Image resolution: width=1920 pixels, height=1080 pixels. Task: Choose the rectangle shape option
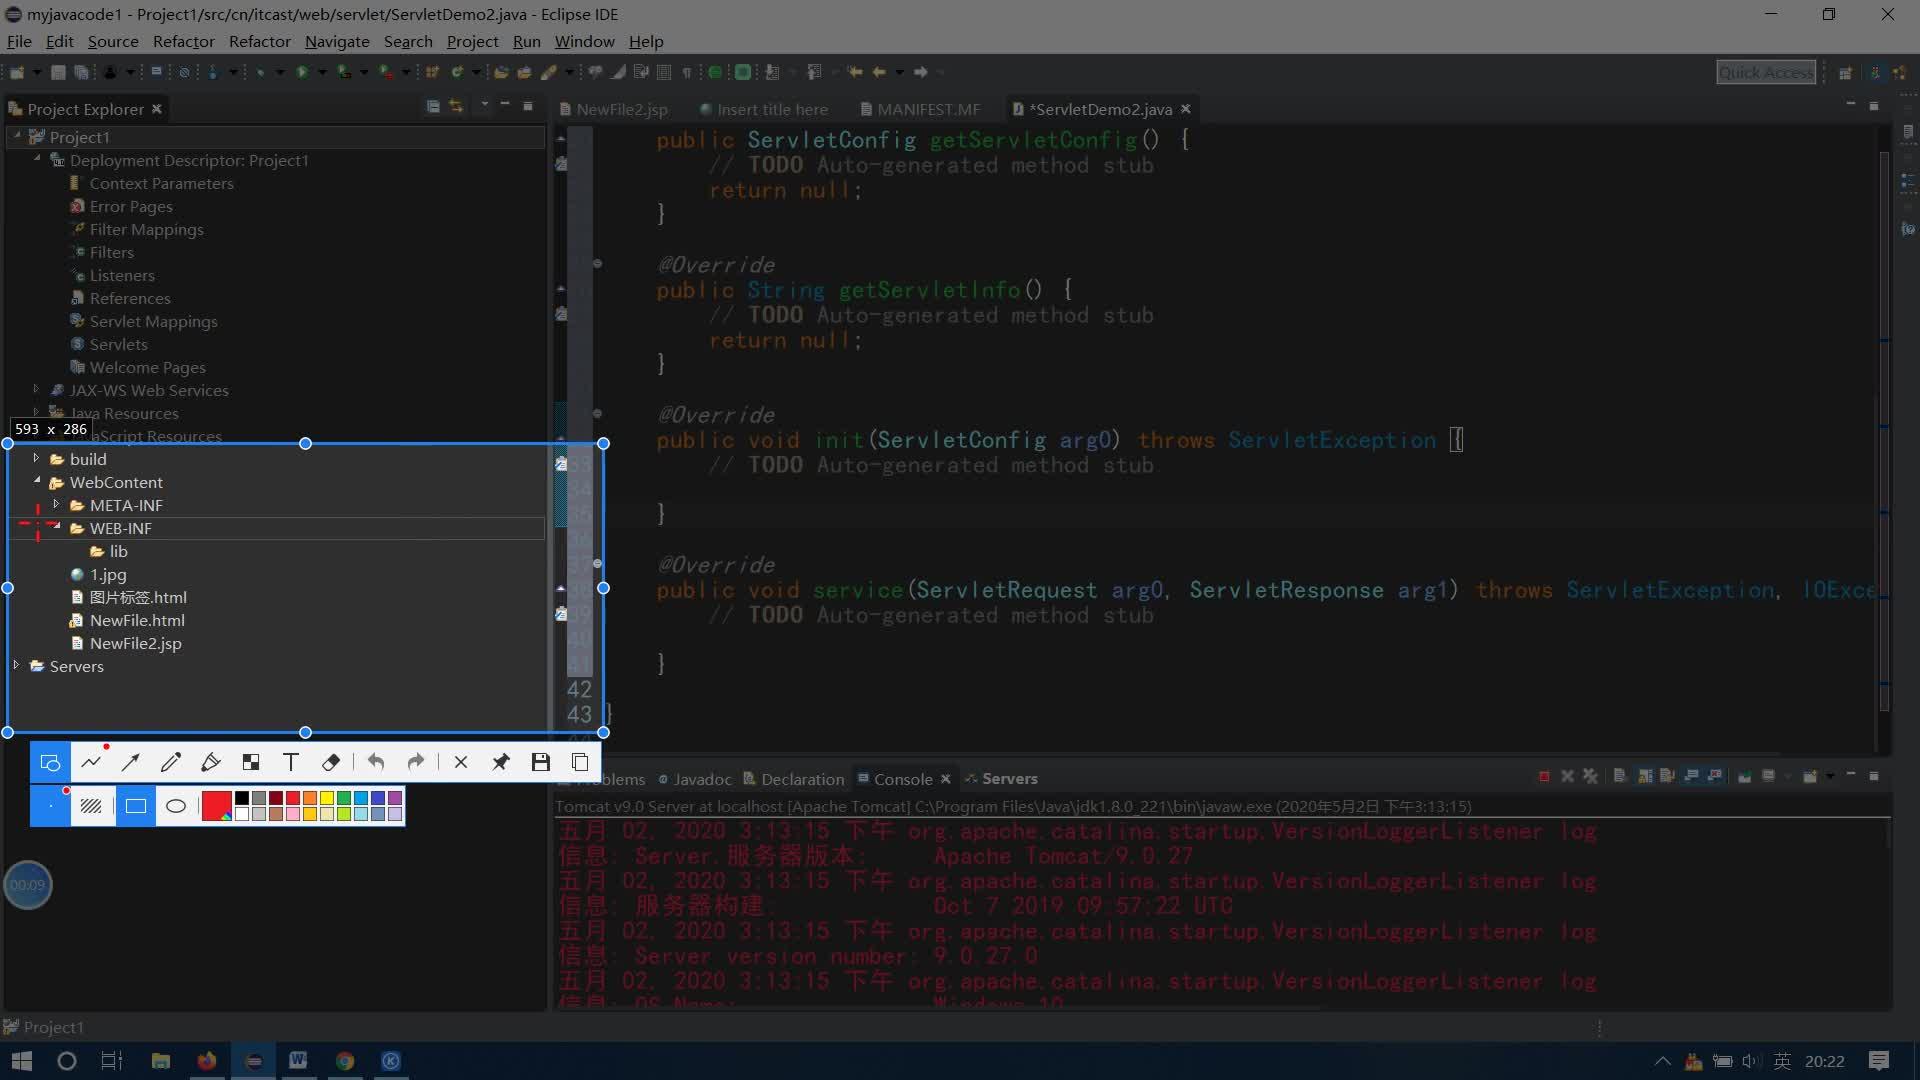pyautogui.click(x=136, y=806)
